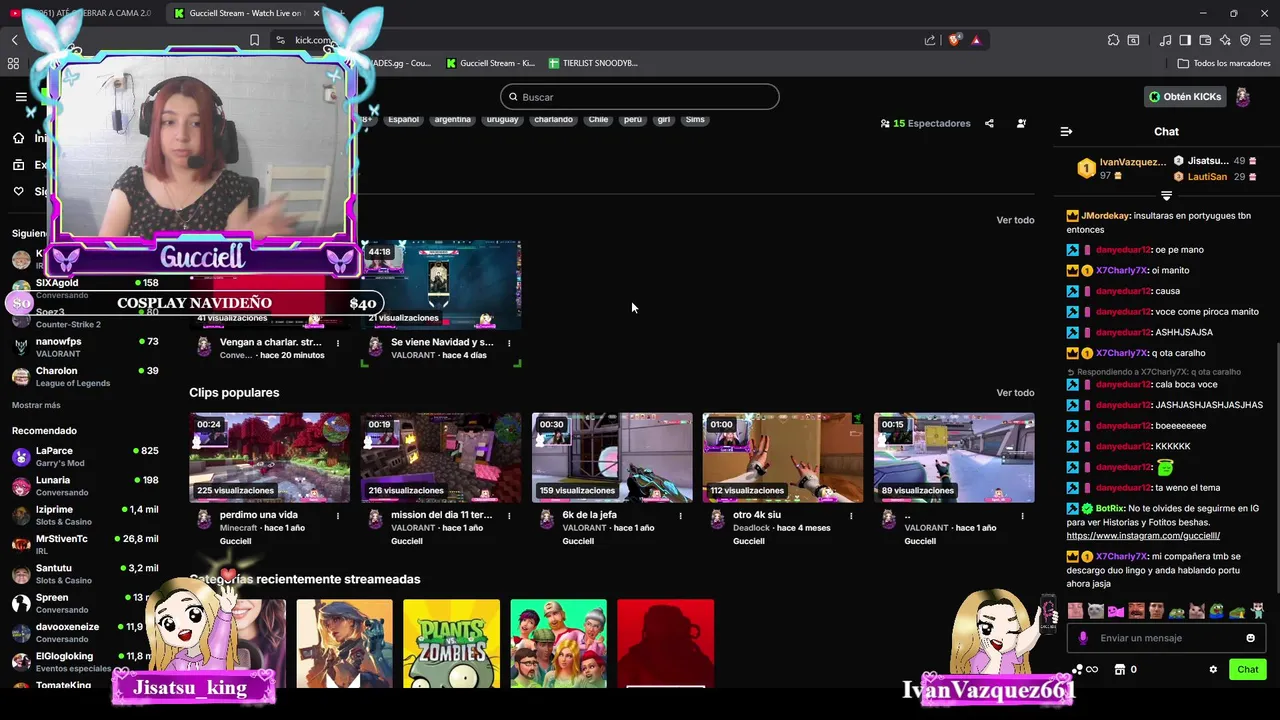Open followed channel Charolon
1280x720 pixels.
(85, 376)
